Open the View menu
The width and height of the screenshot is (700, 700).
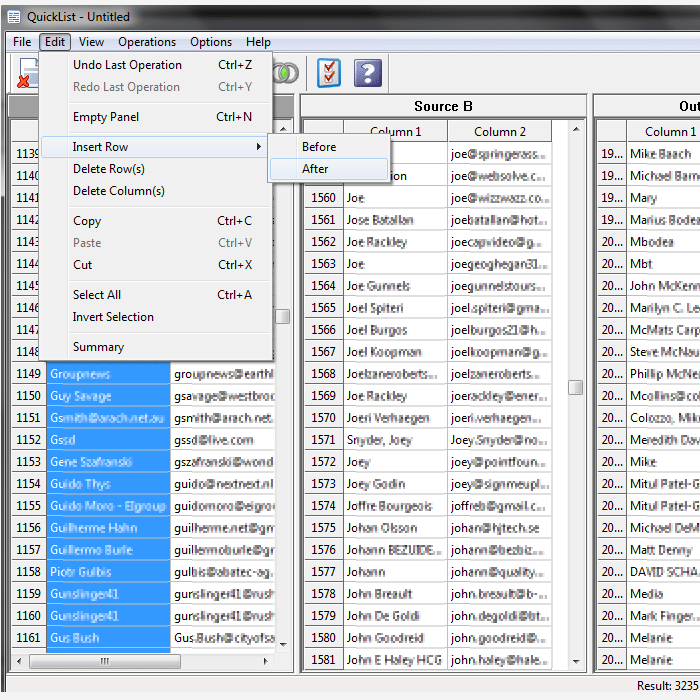[91, 42]
